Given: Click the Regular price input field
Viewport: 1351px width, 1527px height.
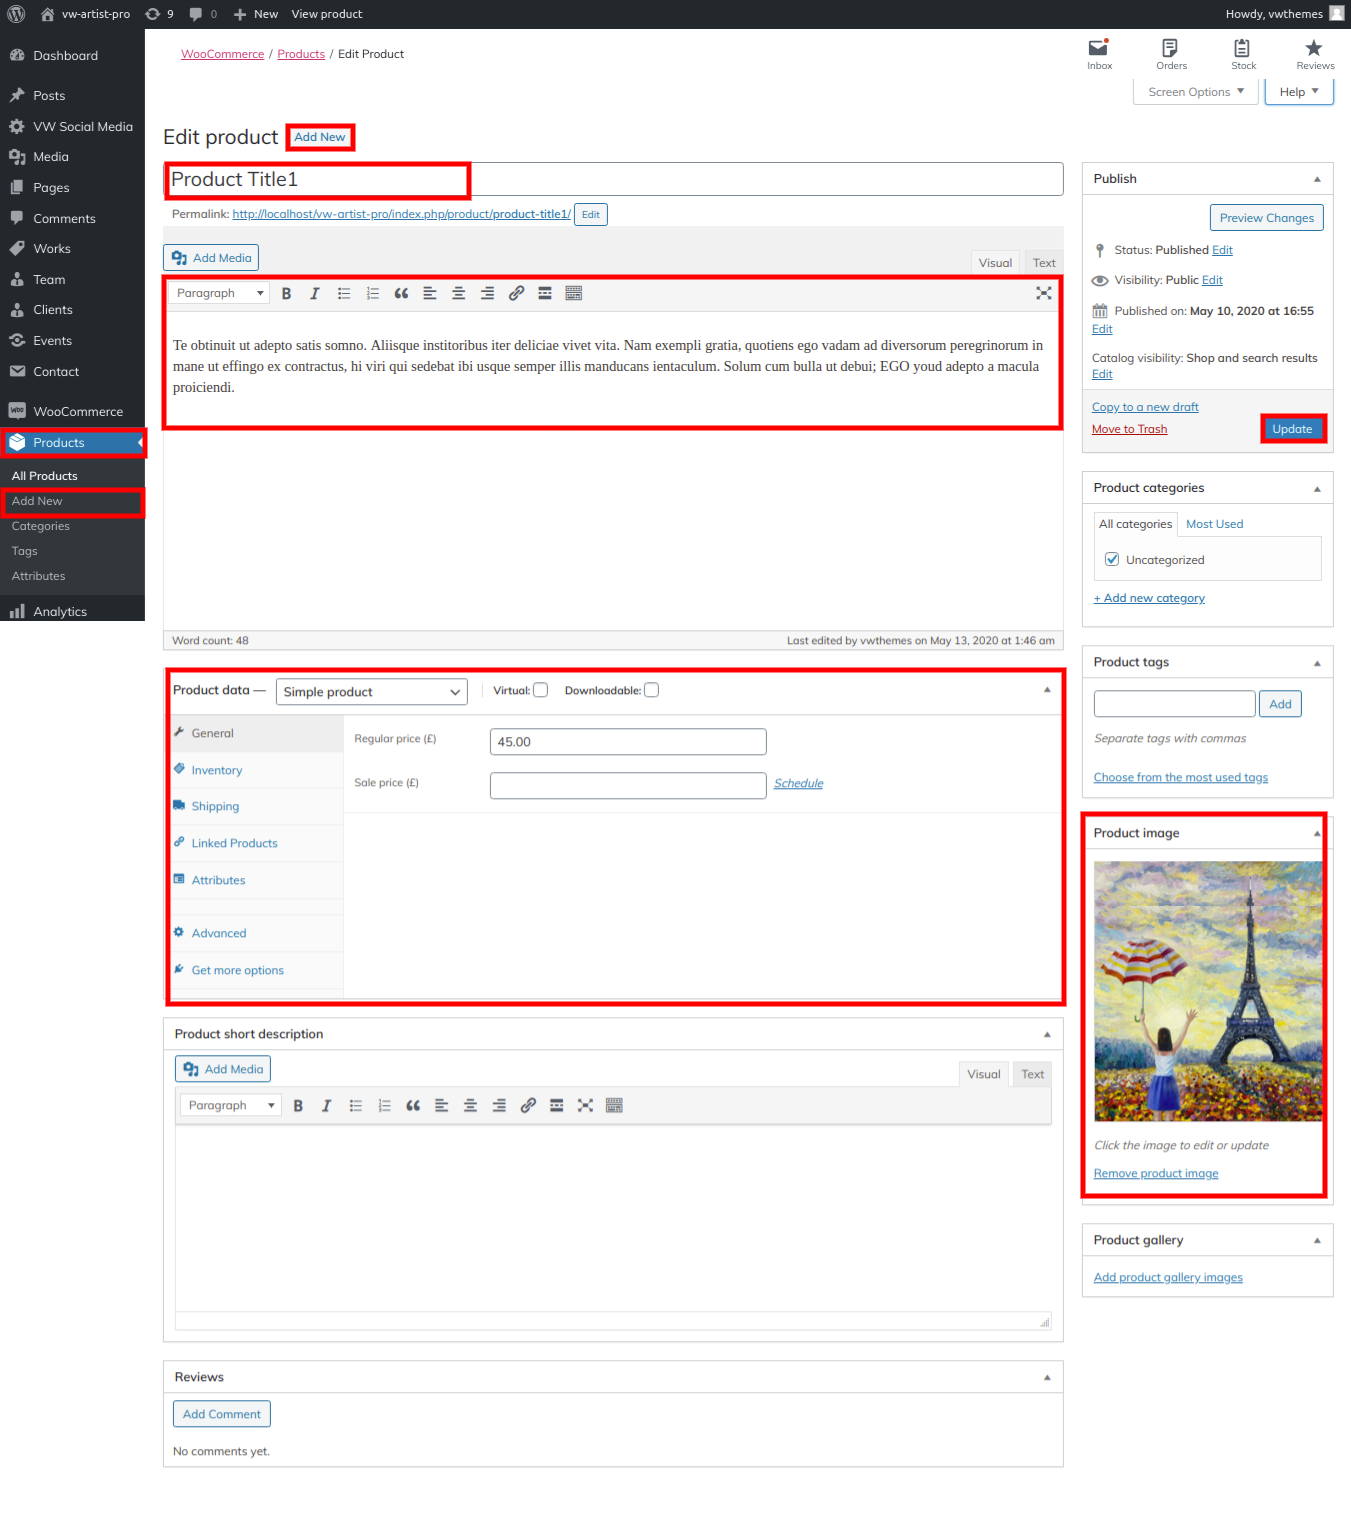Looking at the screenshot, I should point(628,742).
